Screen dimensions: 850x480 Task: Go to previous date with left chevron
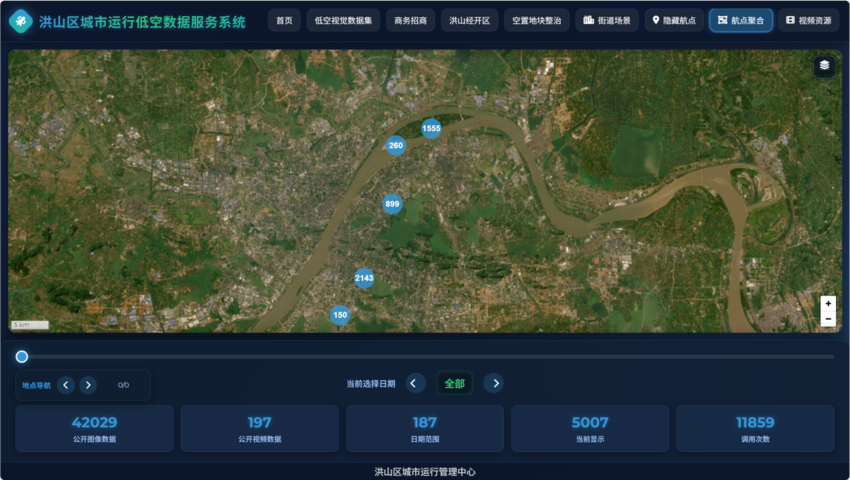click(x=416, y=383)
